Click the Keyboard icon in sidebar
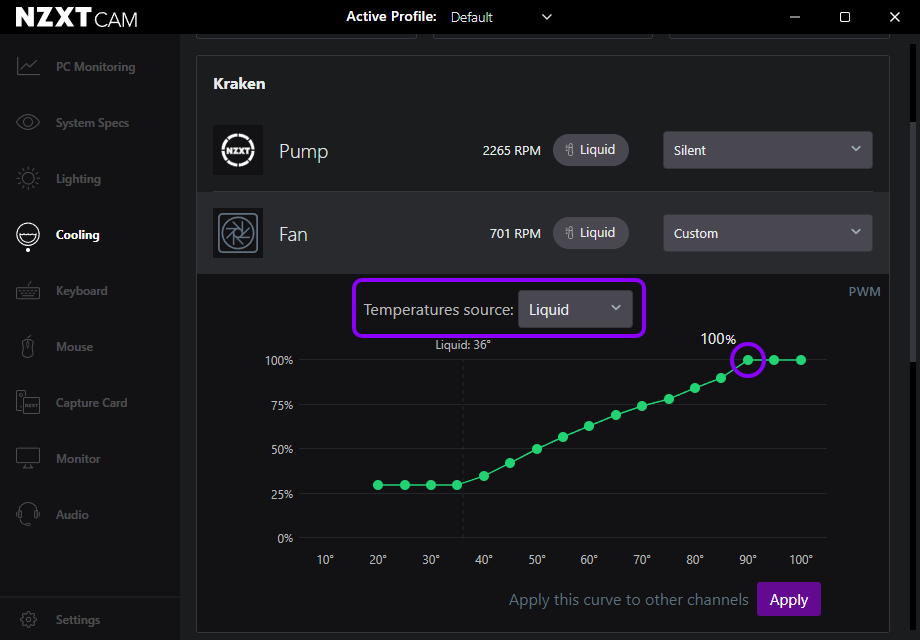Viewport: 920px width, 640px height. (28, 291)
